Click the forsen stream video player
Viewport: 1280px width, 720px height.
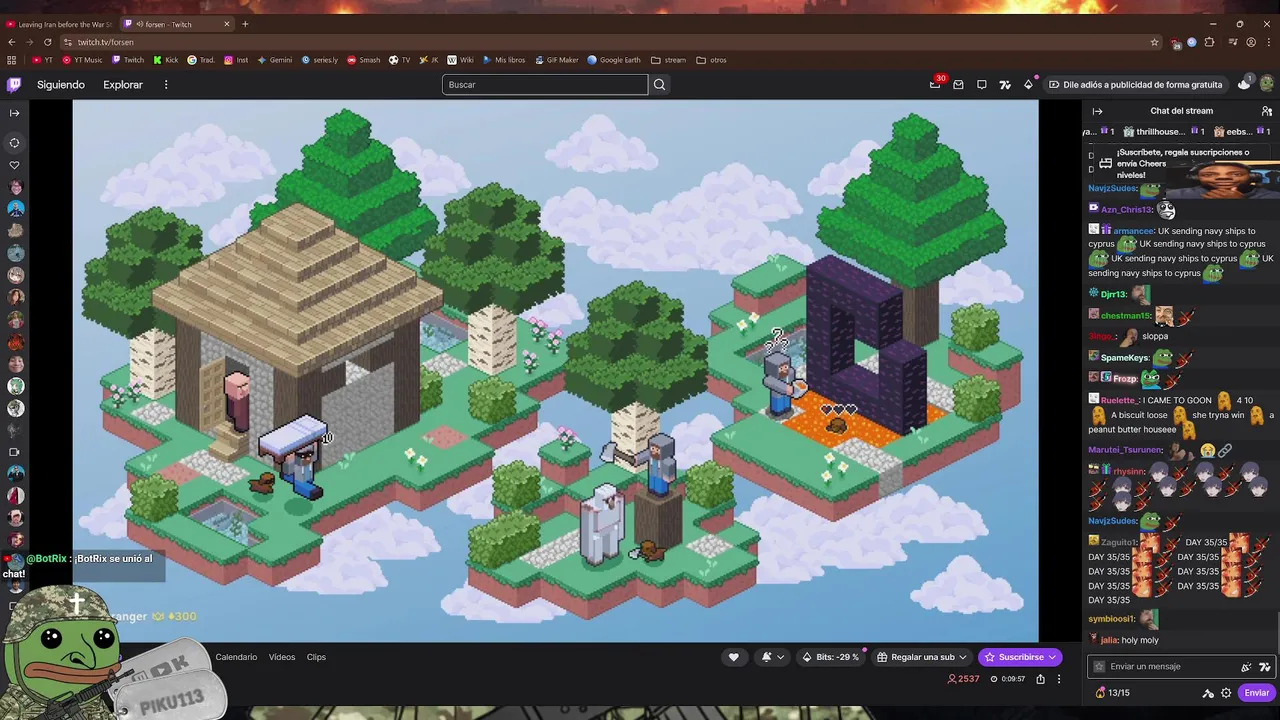point(555,370)
